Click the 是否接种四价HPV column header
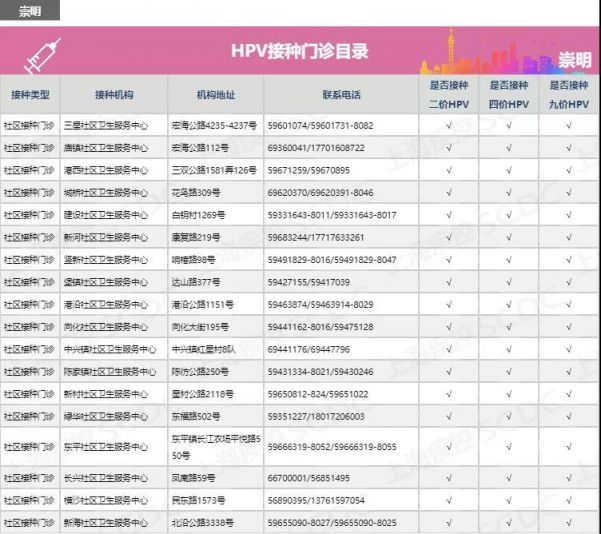The width and height of the screenshot is (601, 534). [x=509, y=94]
